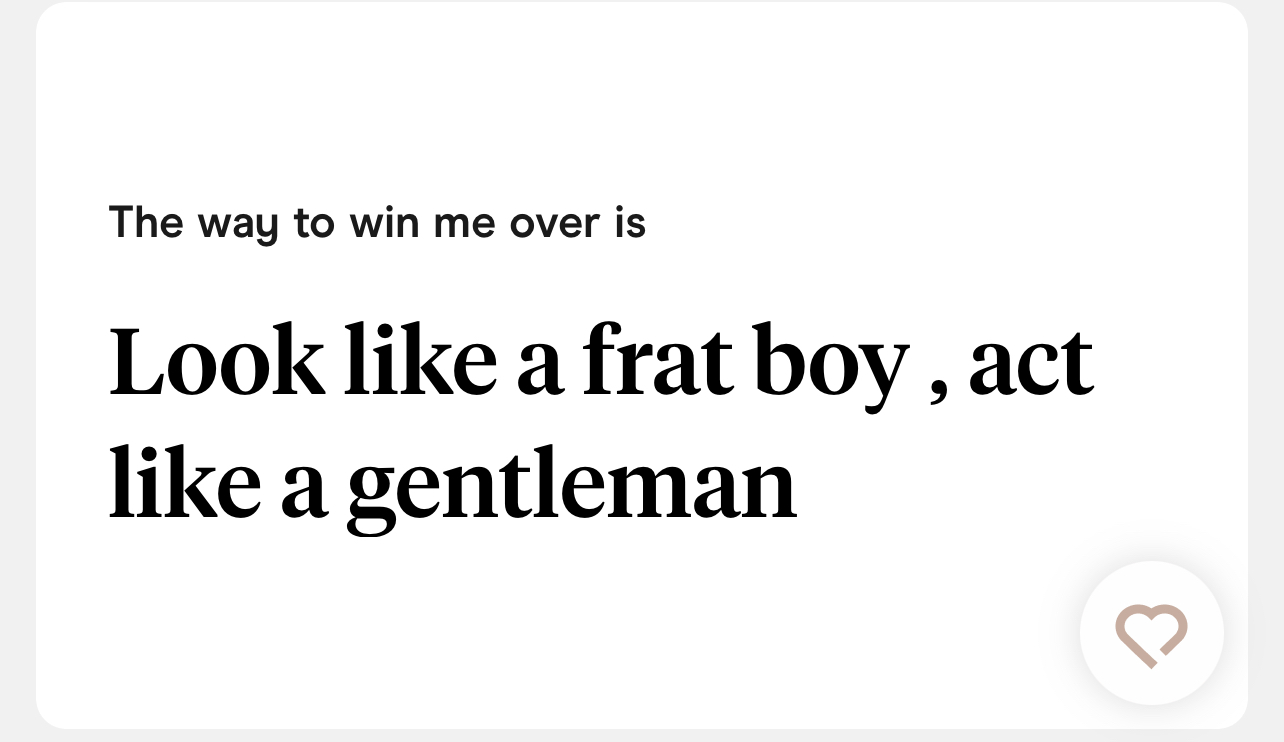Send a like using the heart outline
Image resolution: width=1284 pixels, height=742 pixels.
point(1151,634)
